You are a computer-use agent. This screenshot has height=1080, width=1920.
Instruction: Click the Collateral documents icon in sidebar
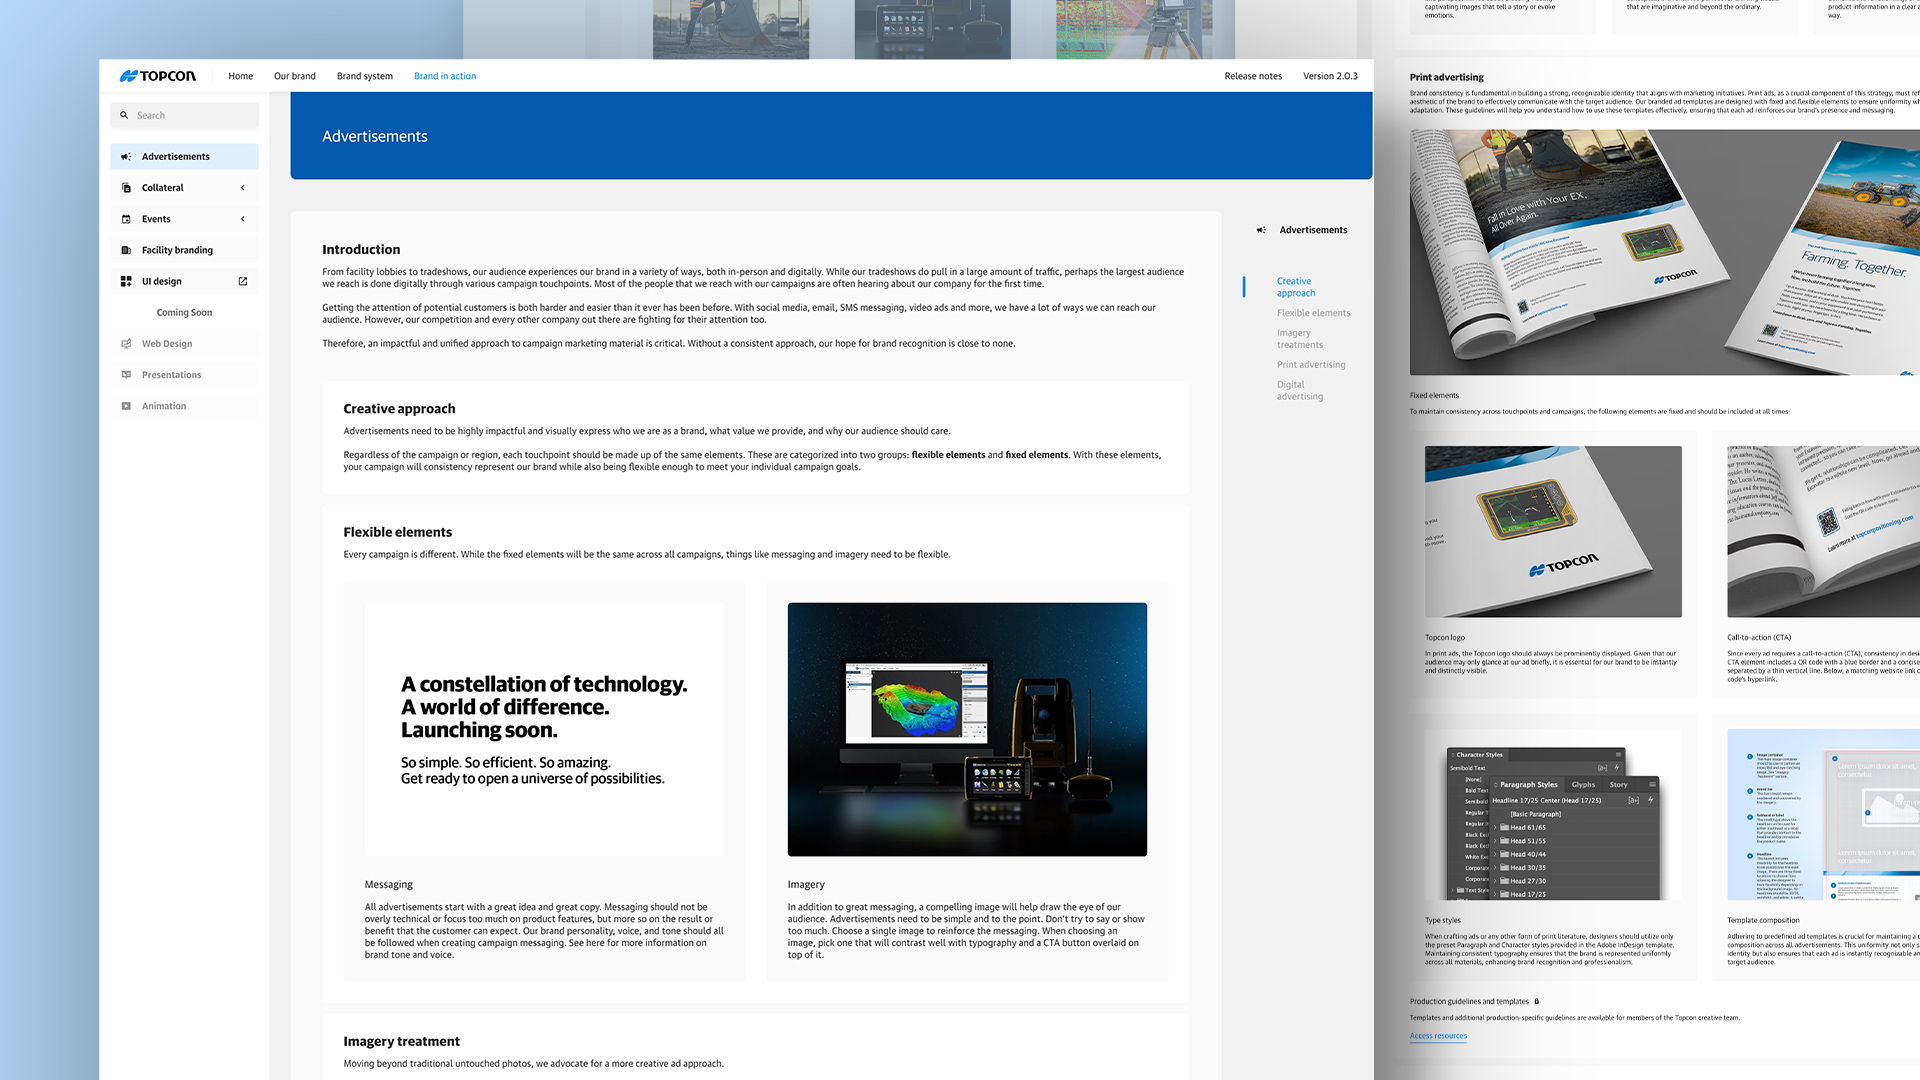(x=126, y=188)
